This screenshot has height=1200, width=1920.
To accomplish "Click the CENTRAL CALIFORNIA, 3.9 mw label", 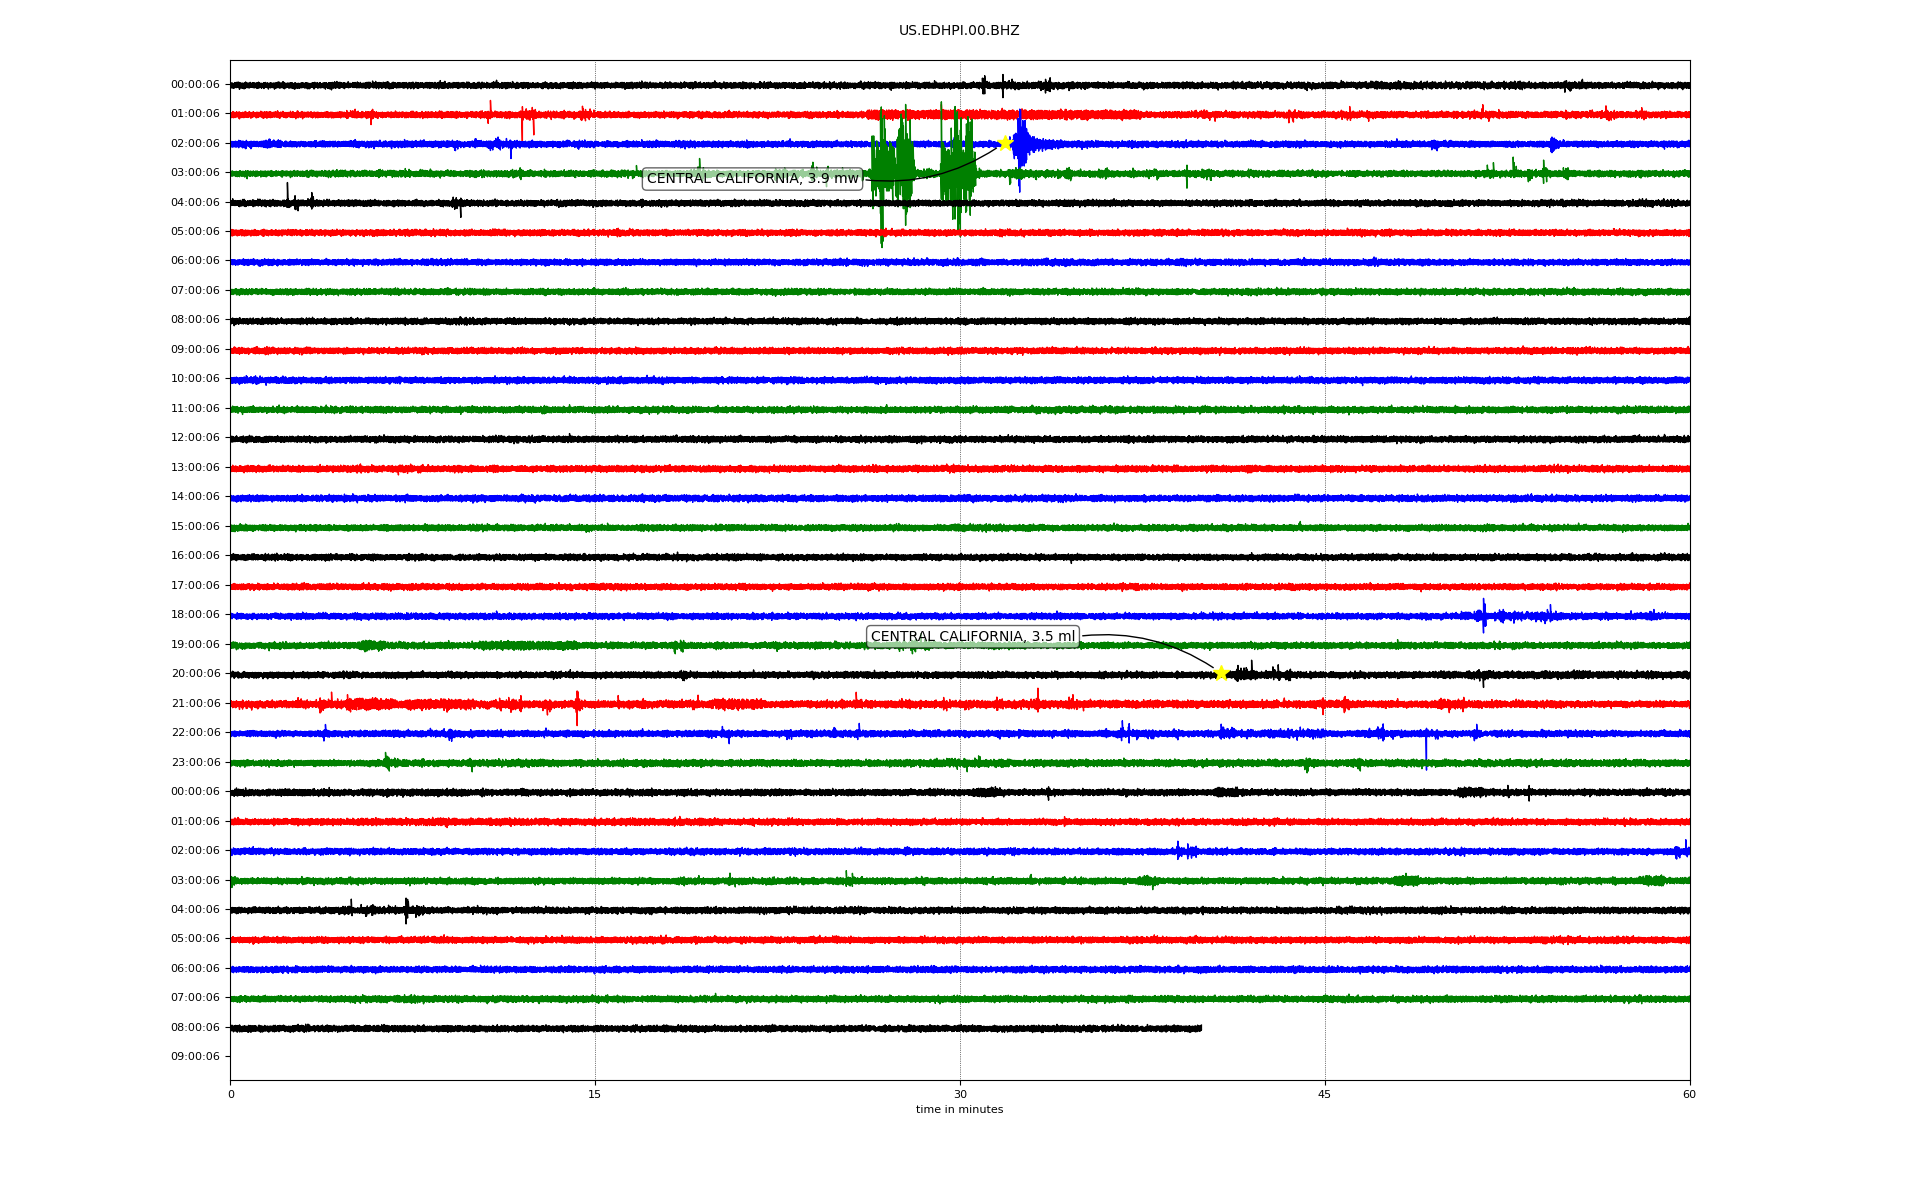I will click(x=752, y=179).
